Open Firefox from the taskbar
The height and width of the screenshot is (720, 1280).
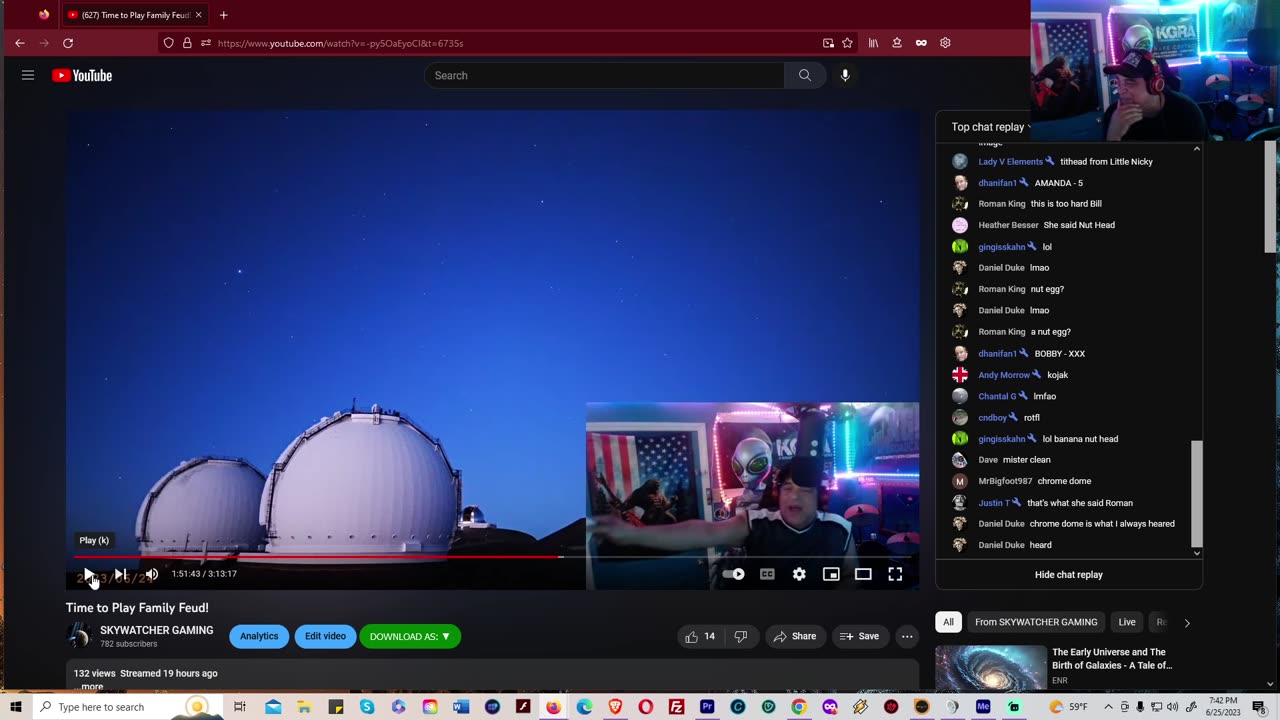[x=553, y=707]
